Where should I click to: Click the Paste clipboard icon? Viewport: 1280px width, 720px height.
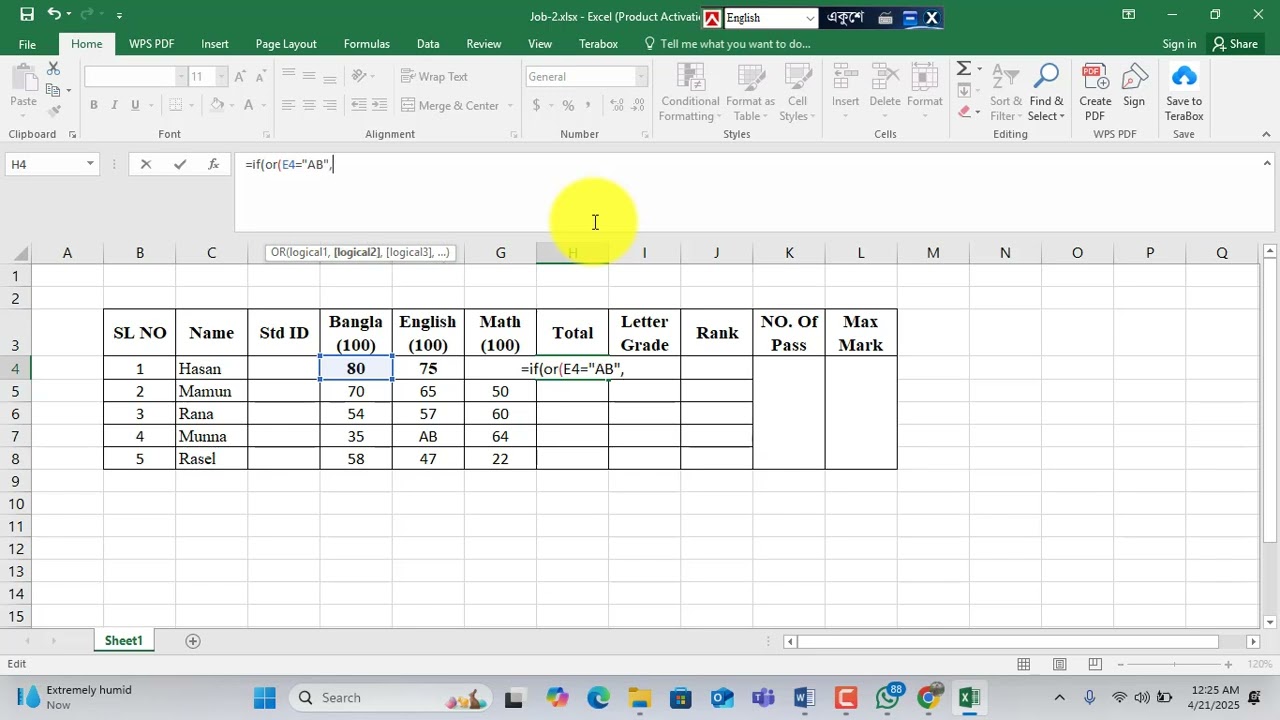(x=23, y=78)
